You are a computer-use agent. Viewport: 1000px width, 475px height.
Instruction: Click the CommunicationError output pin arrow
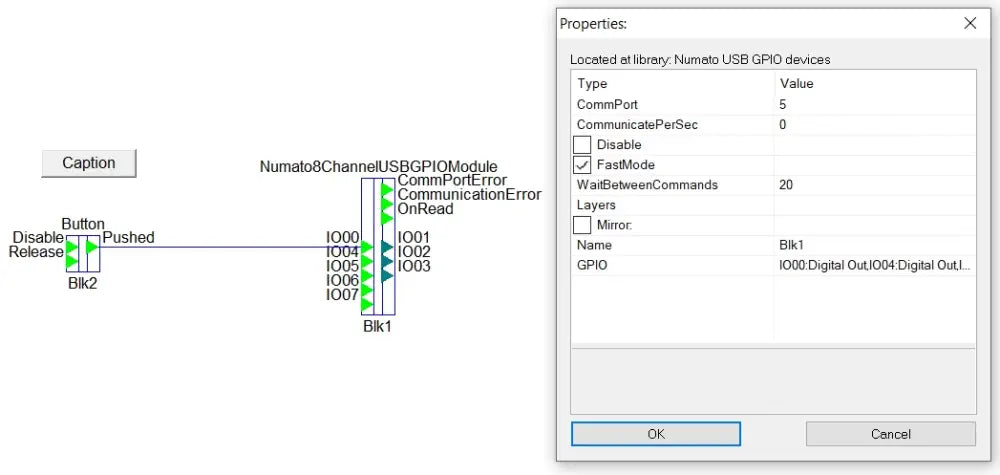tap(386, 203)
